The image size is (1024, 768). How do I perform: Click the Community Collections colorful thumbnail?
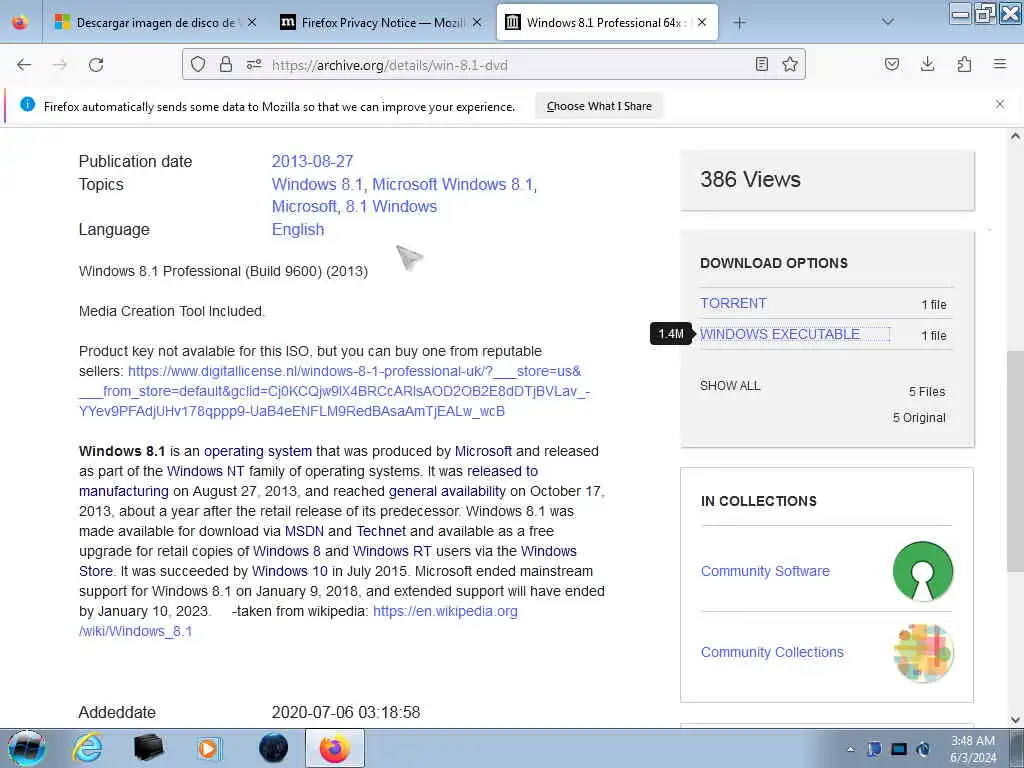(923, 652)
